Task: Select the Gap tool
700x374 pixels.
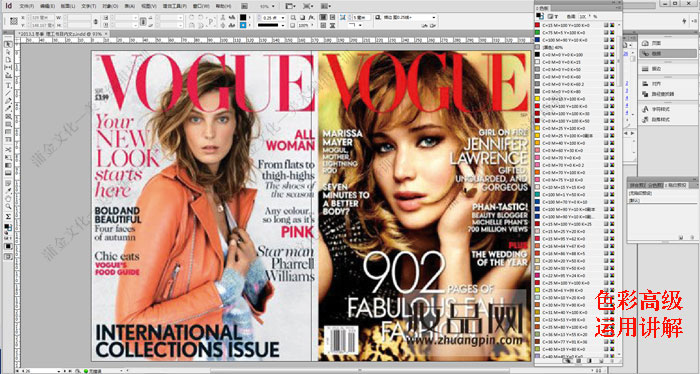Action: point(8,67)
